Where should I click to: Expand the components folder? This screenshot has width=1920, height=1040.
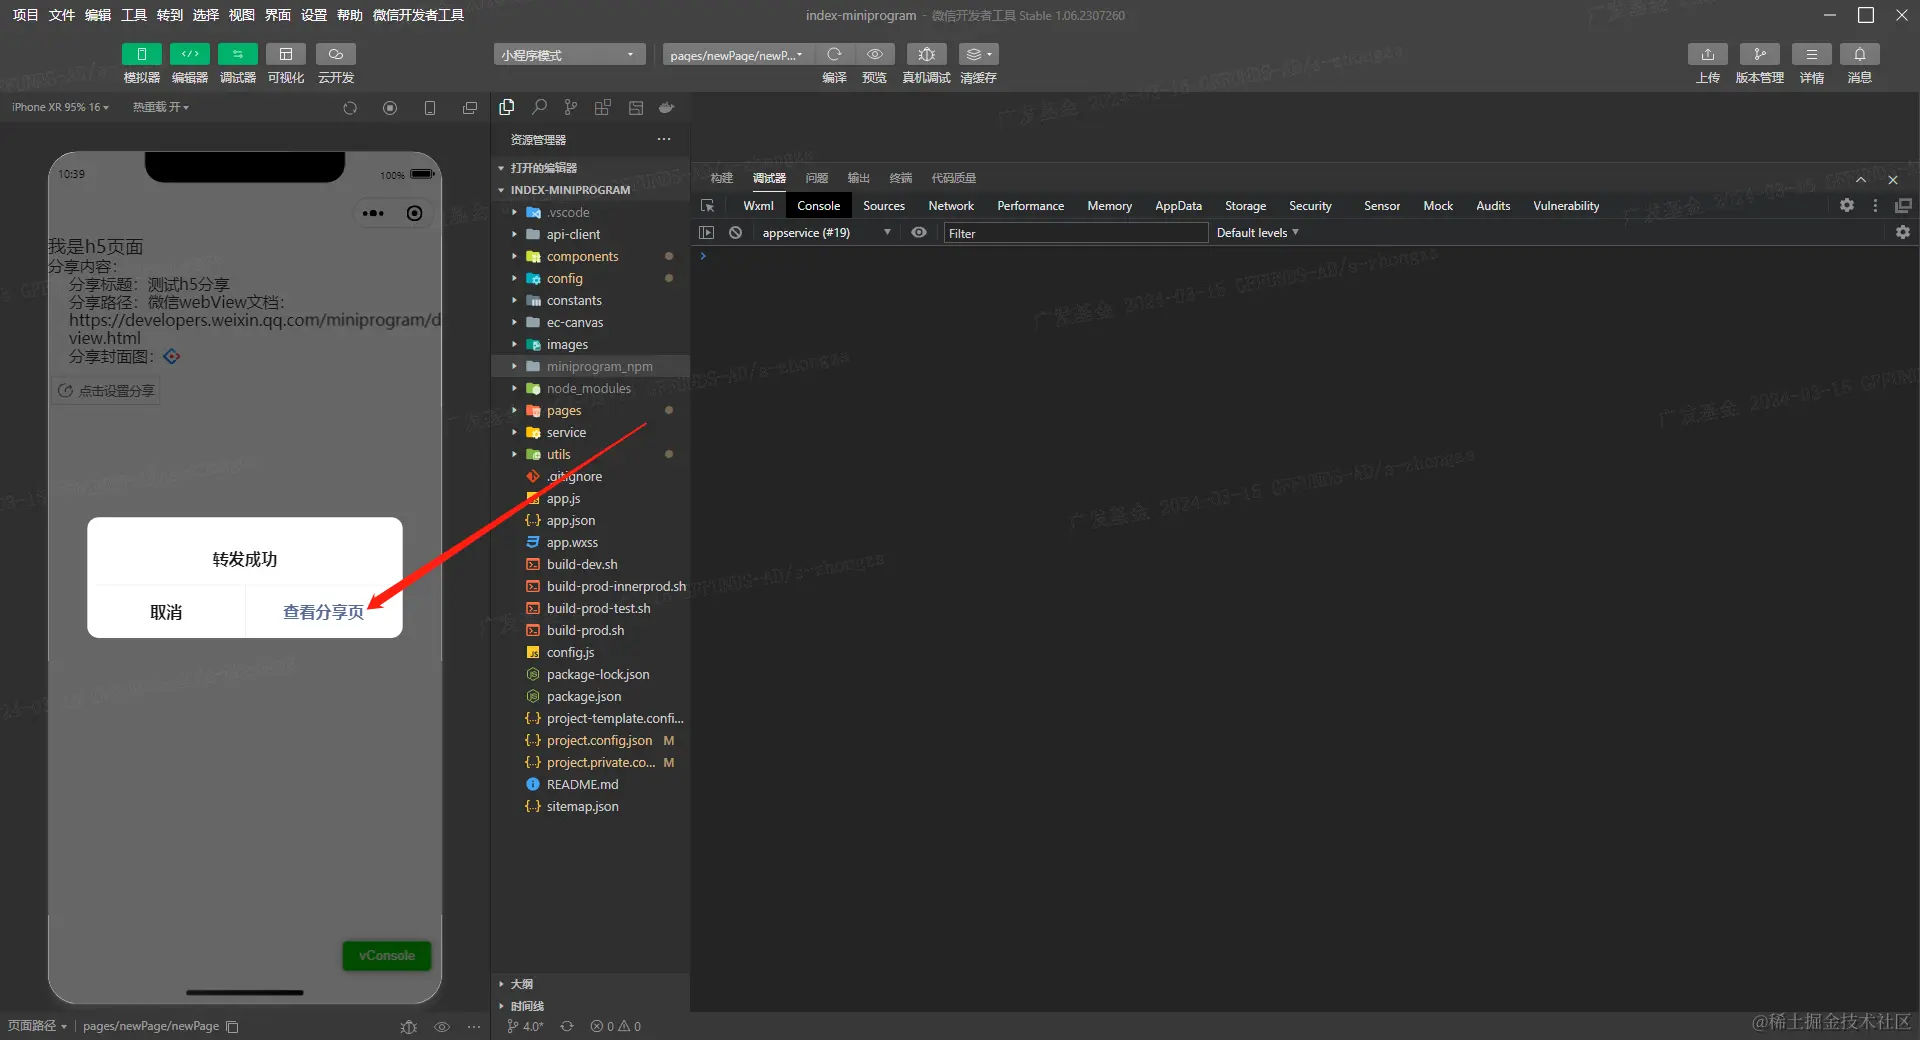[x=590, y=257]
